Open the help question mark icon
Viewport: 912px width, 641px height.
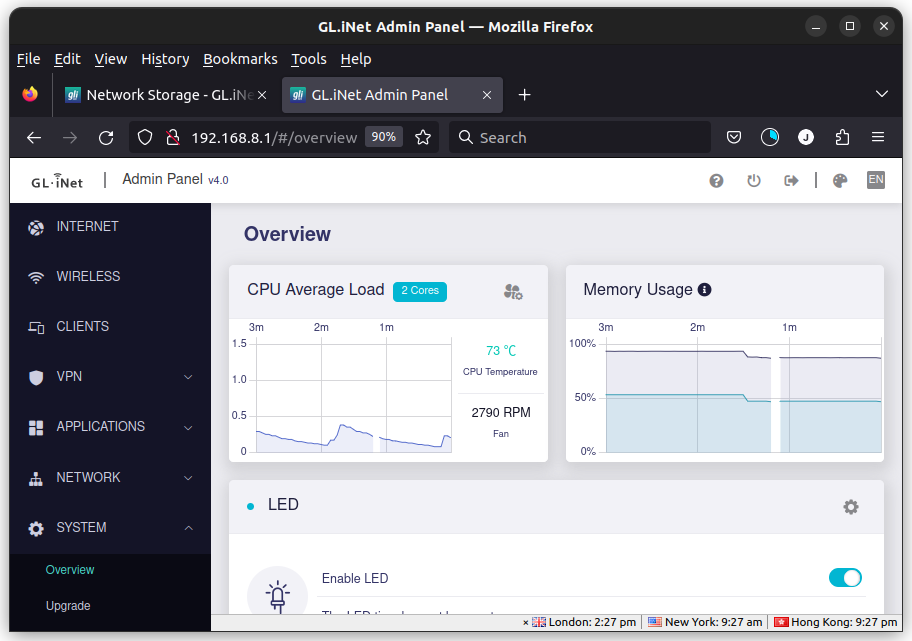(716, 181)
